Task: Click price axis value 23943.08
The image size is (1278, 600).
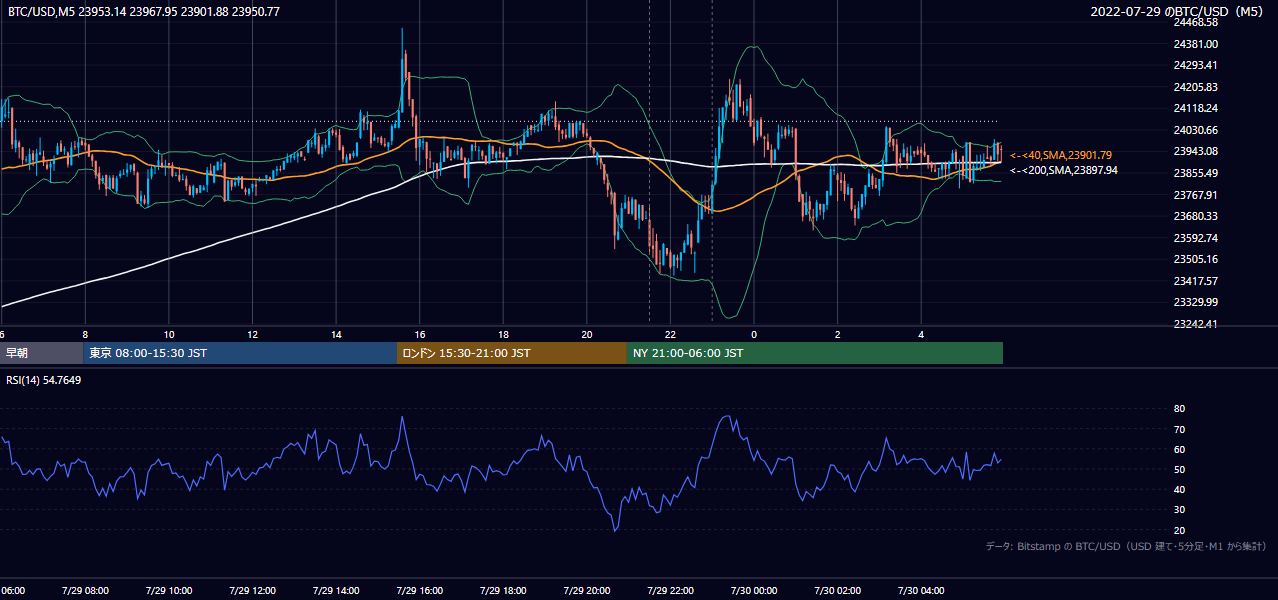Action: 1196,151
